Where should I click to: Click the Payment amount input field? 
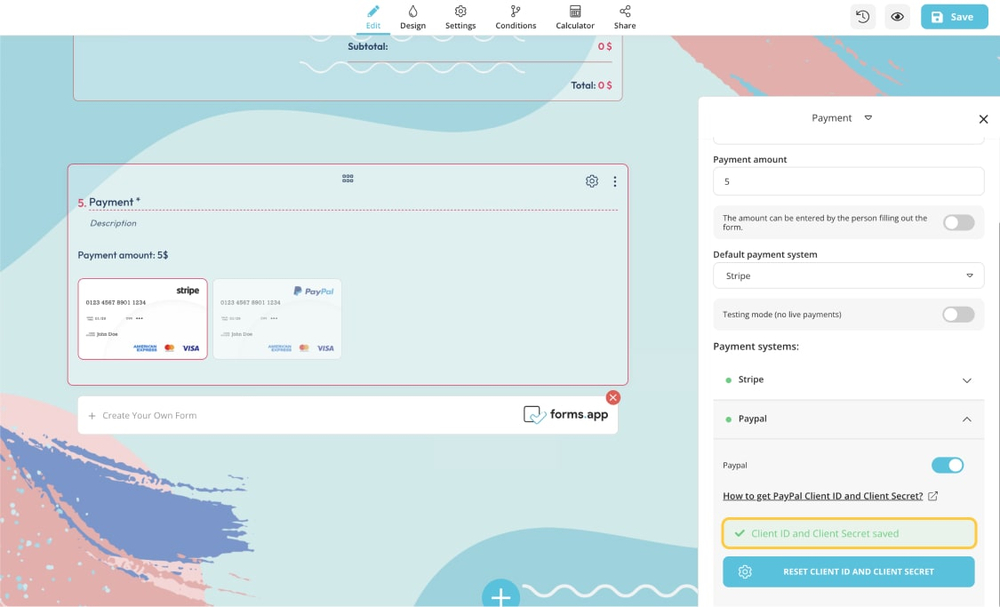click(x=848, y=181)
